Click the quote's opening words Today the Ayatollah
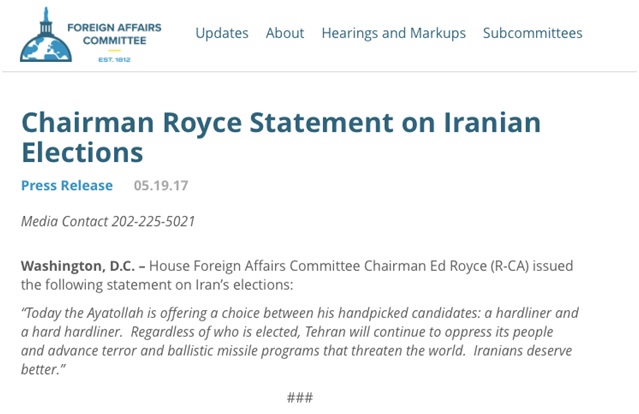Viewport: 639px width, 414px height. click(85, 313)
